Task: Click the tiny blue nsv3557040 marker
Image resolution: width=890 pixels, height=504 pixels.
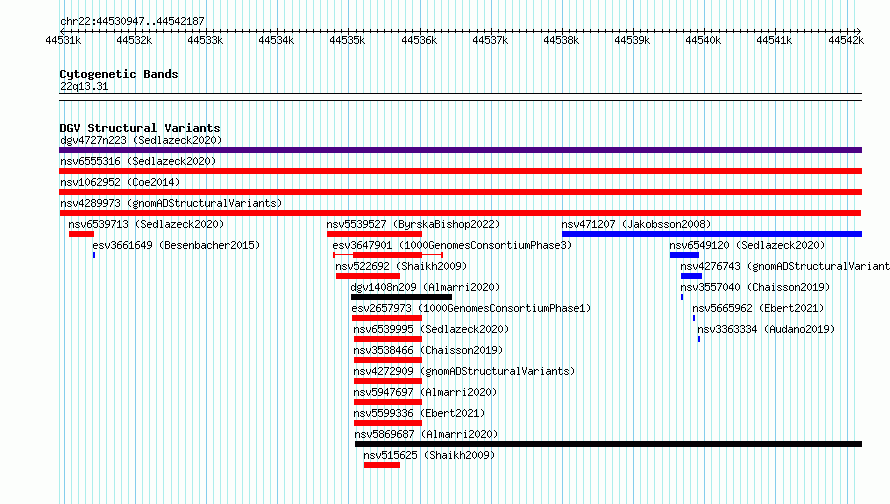Action: [x=682, y=297]
